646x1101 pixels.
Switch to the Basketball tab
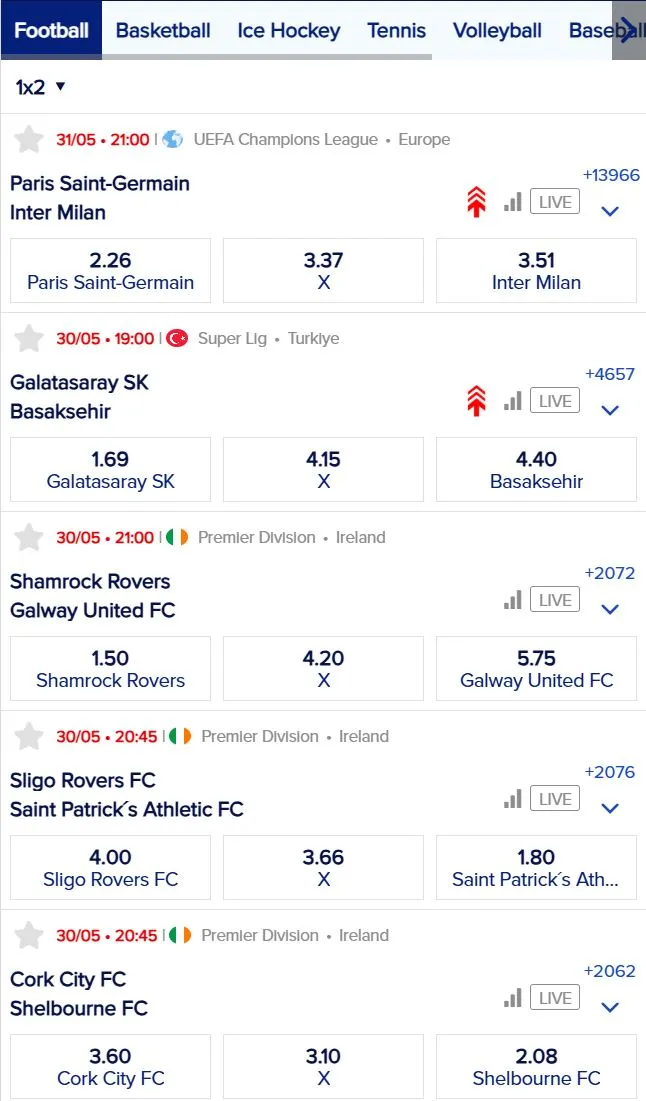click(x=163, y=30)
